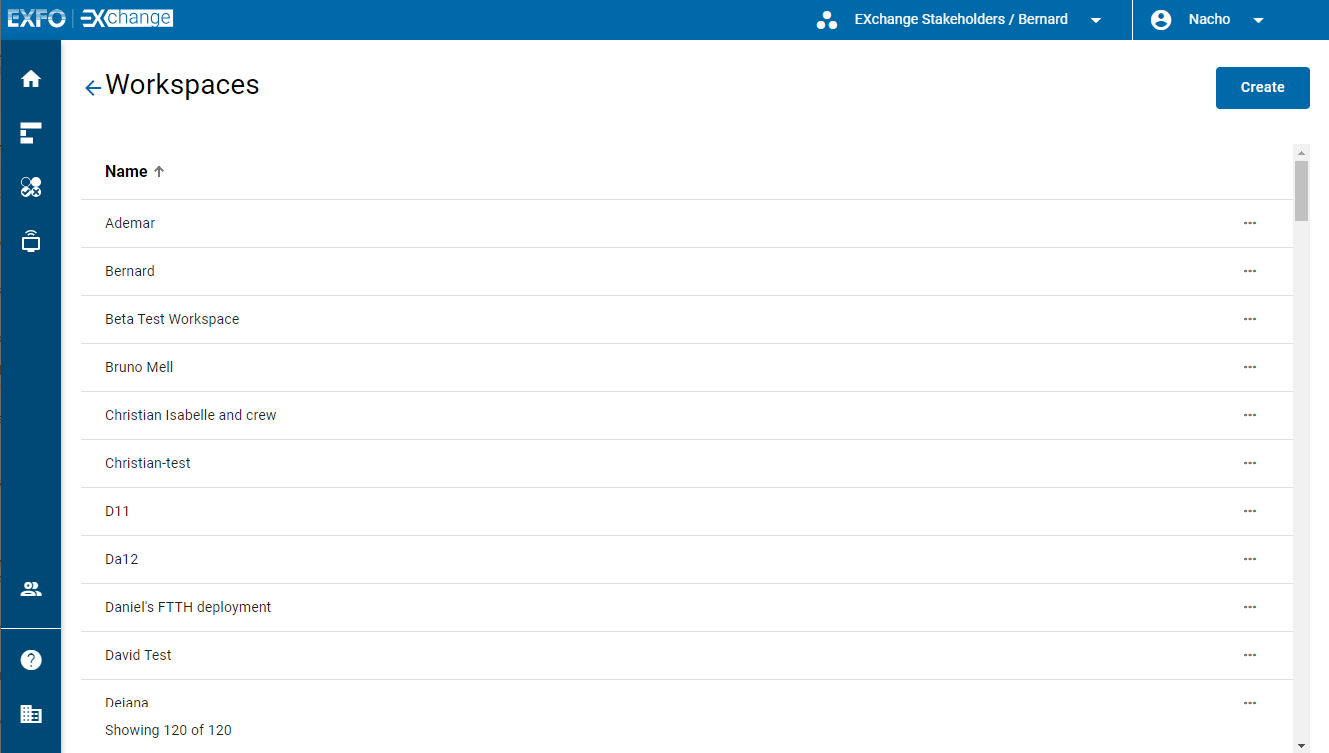This screenshot has height=753, width=1329.
Task: Open the results dashboard icon in the sidebar
Action: pyautogui.click(x=30, y=132)
